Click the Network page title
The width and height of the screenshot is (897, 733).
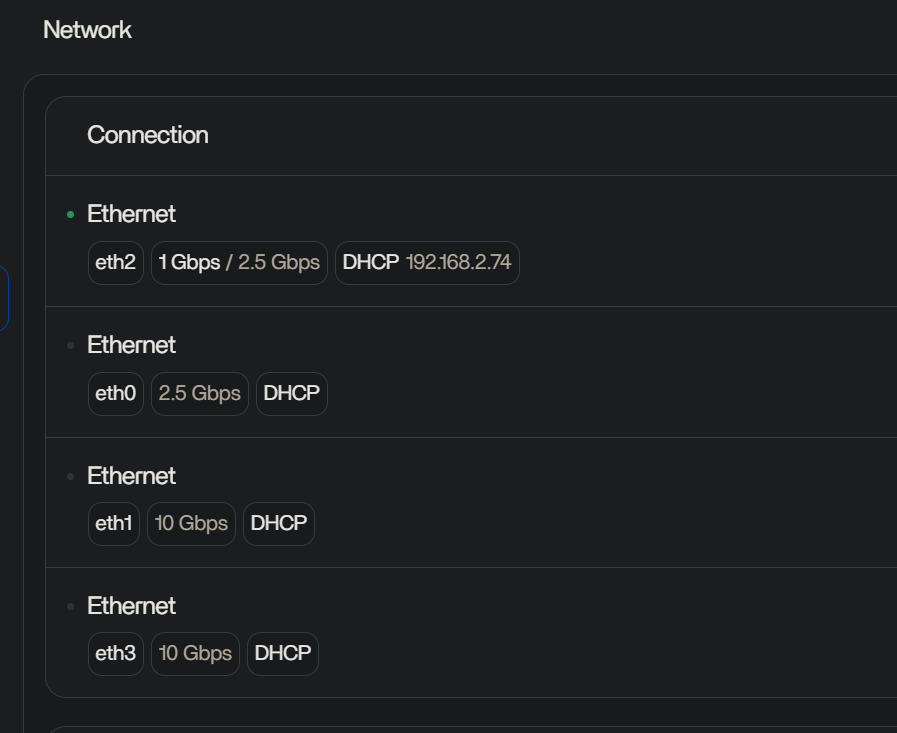pyautogui.click(x=88, y=30)
